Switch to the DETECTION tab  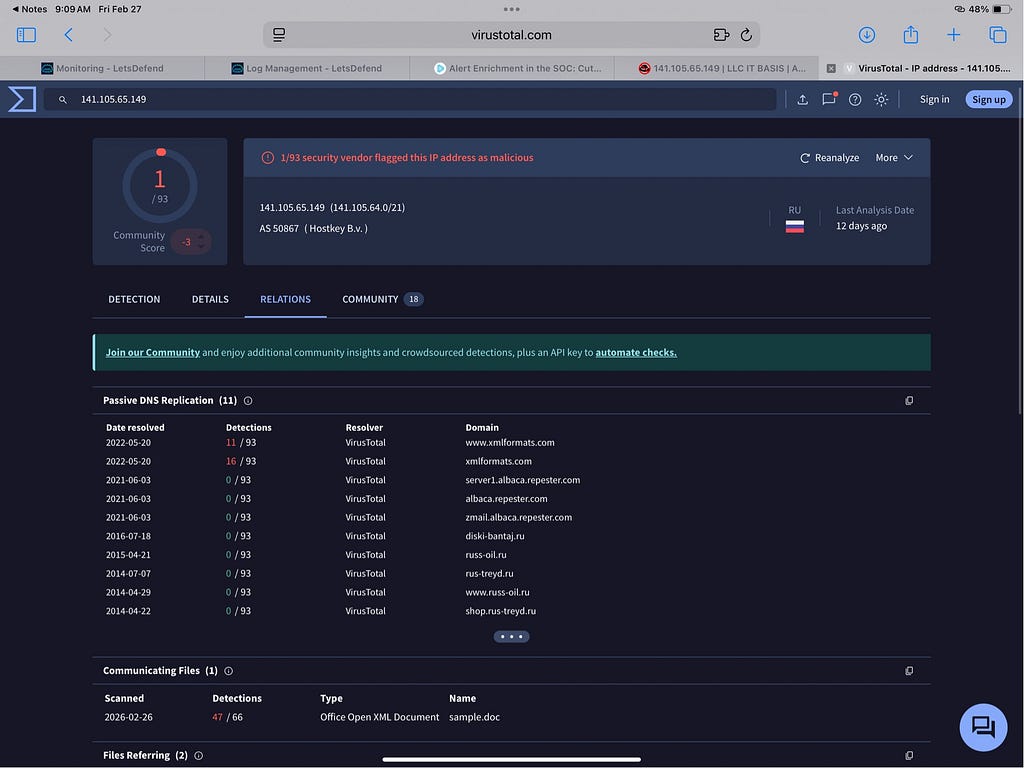(134, 299)
